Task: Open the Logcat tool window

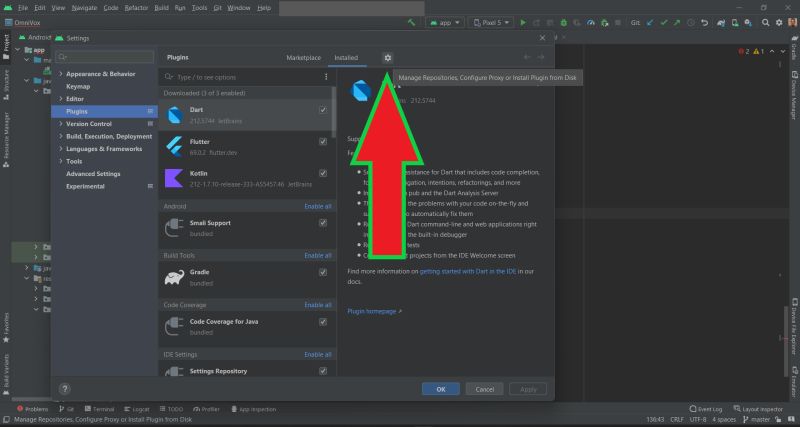Action: tap(137, 409)
